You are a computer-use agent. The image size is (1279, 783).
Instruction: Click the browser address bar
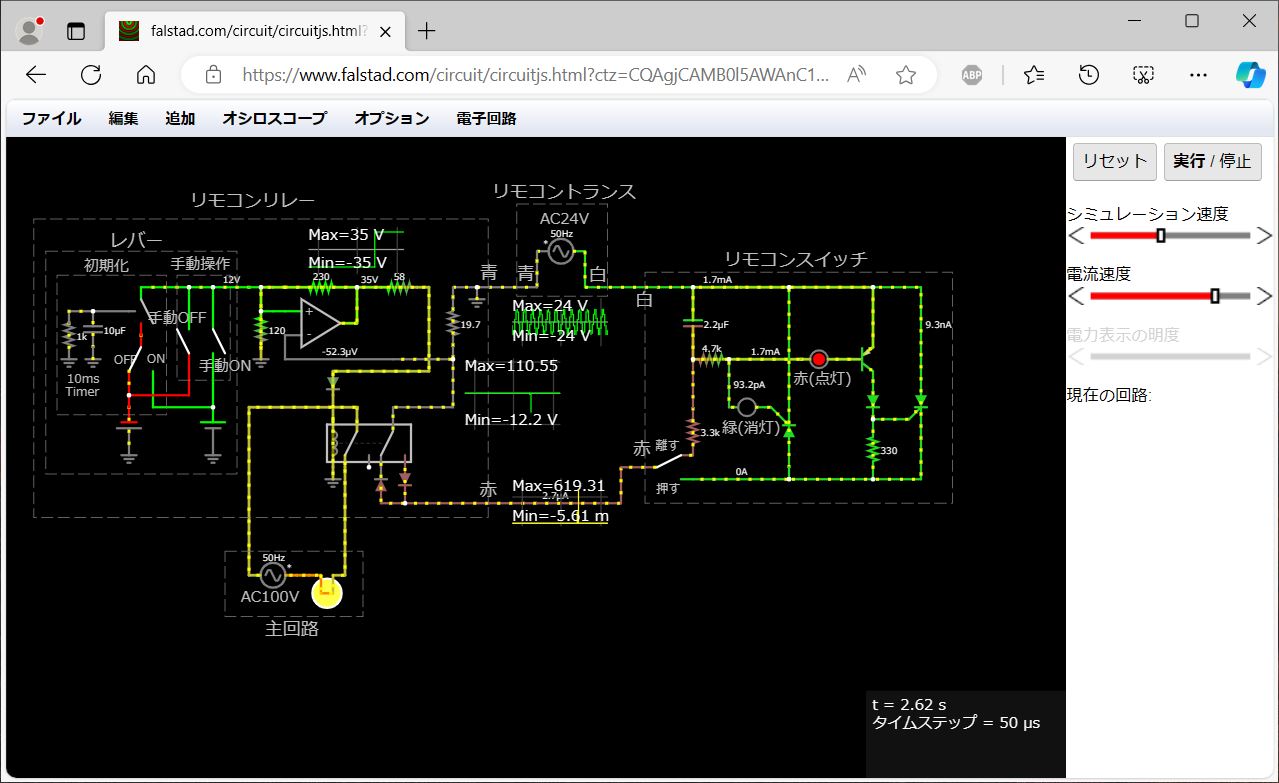550,75
